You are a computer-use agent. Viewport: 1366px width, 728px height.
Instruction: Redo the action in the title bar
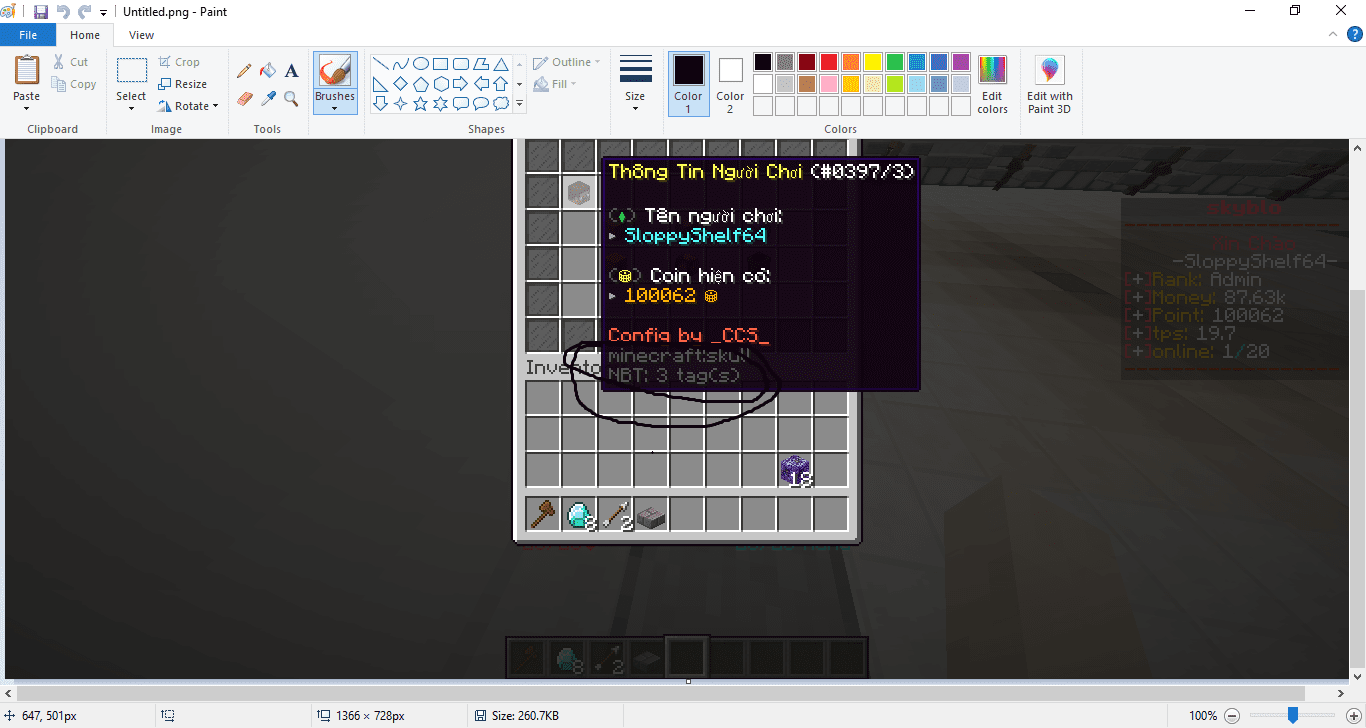85,12
